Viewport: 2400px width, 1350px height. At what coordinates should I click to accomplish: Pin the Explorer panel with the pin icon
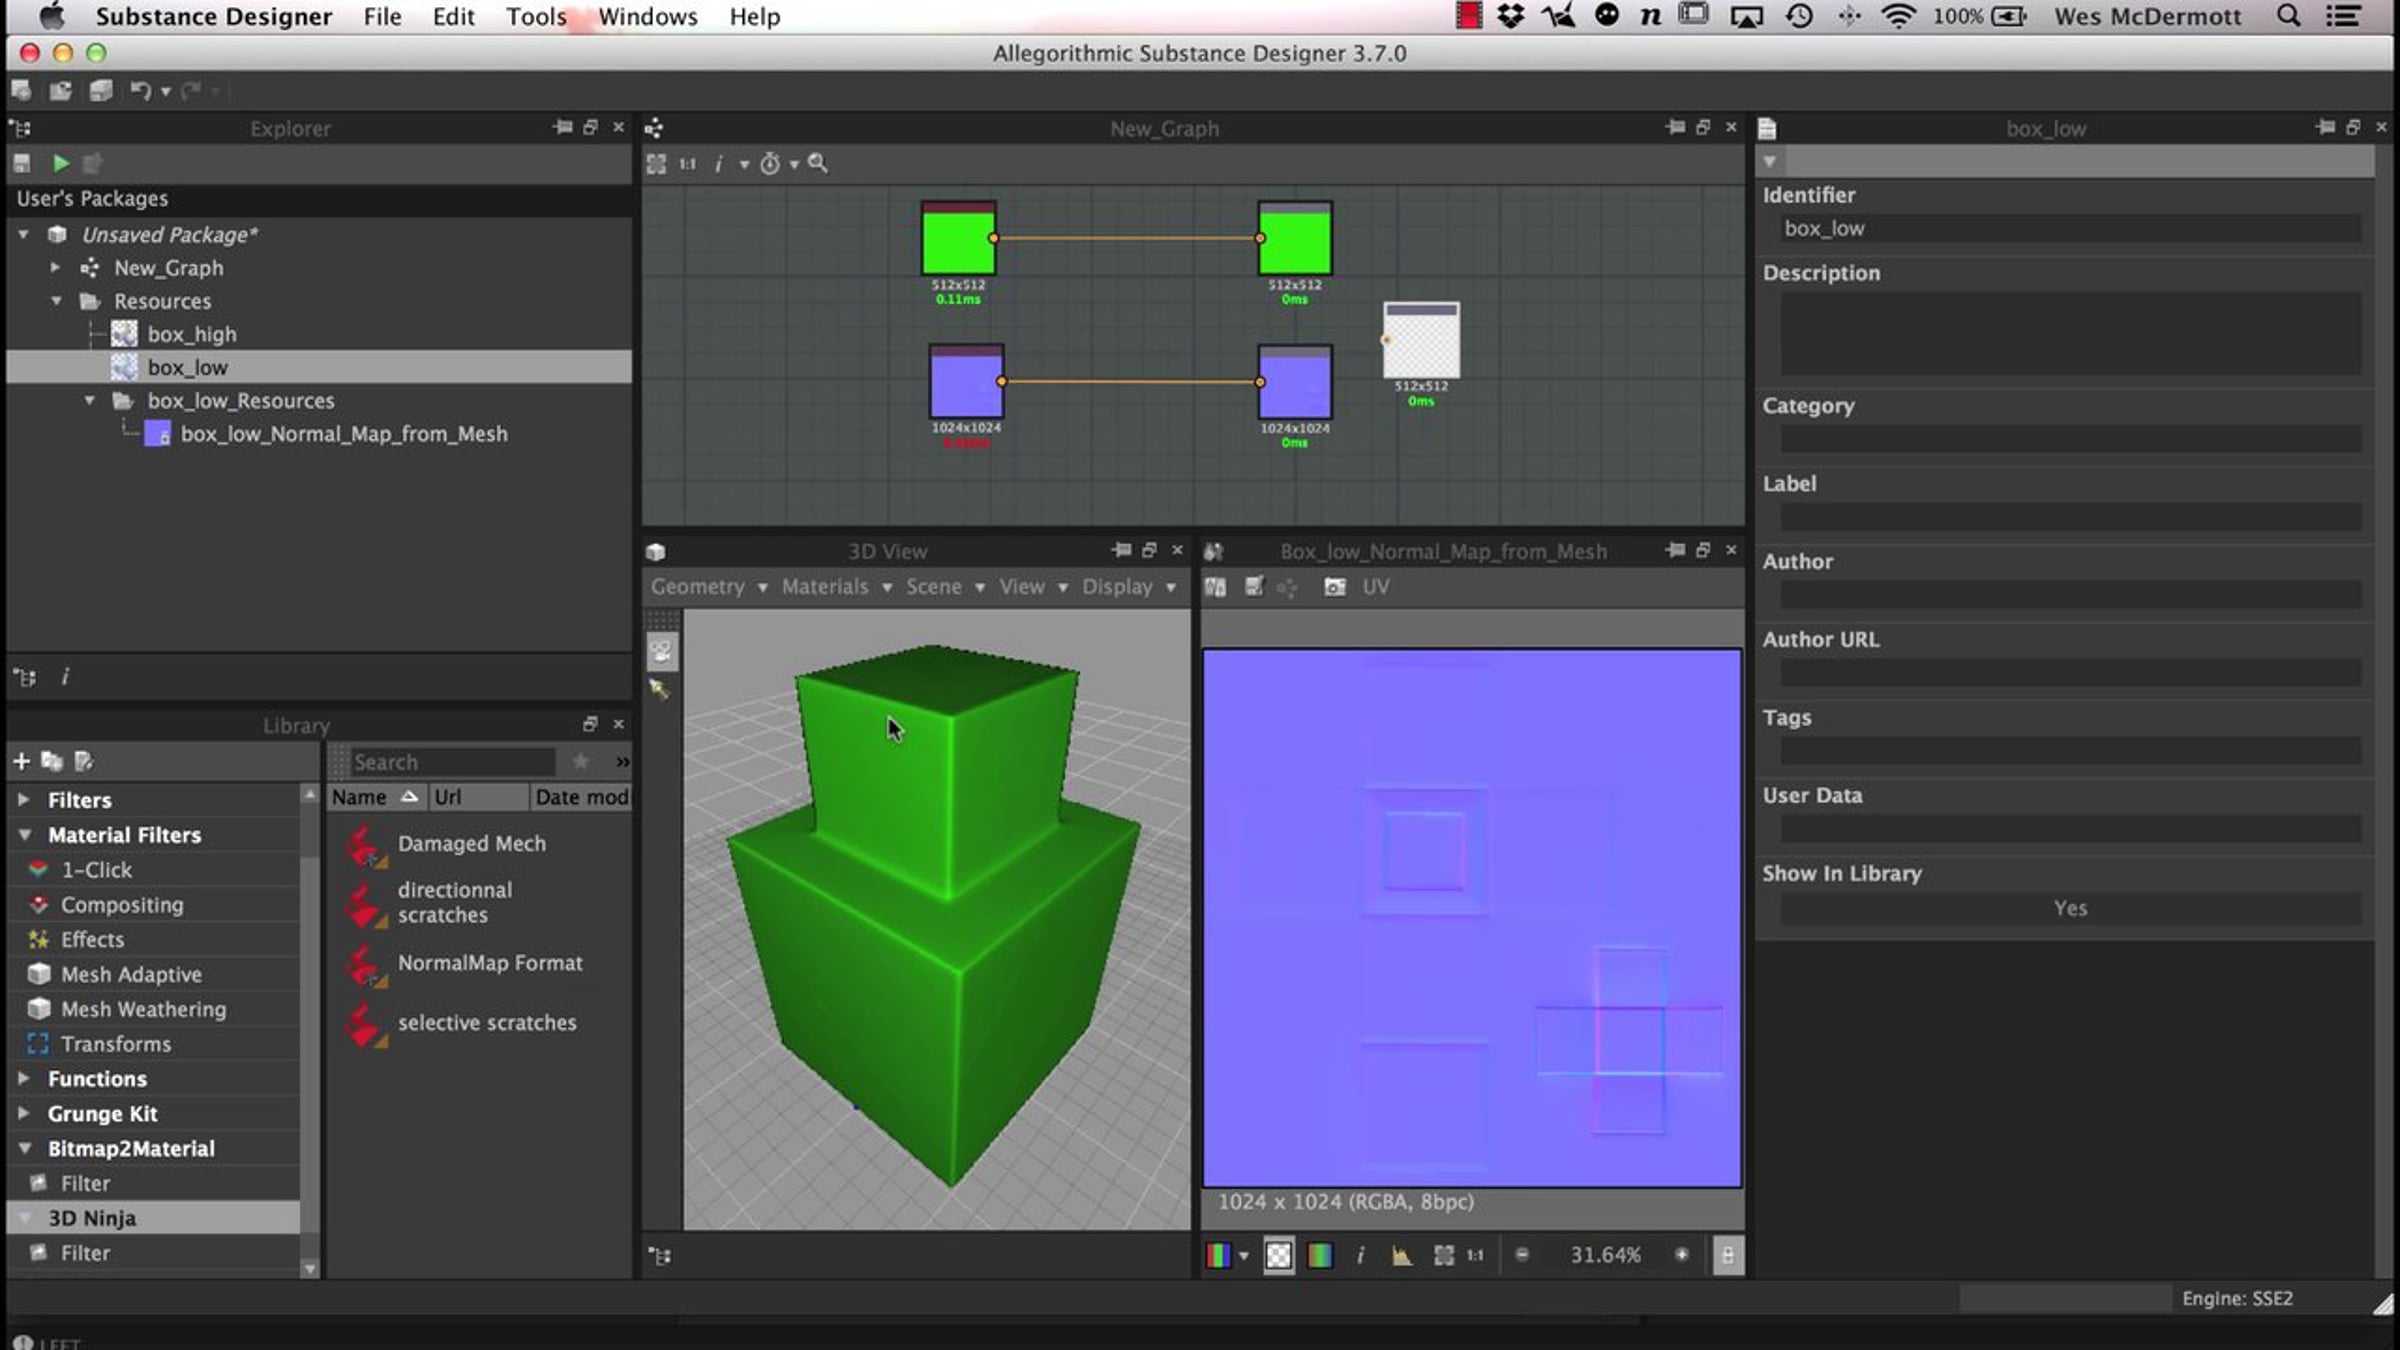[564, 127]
